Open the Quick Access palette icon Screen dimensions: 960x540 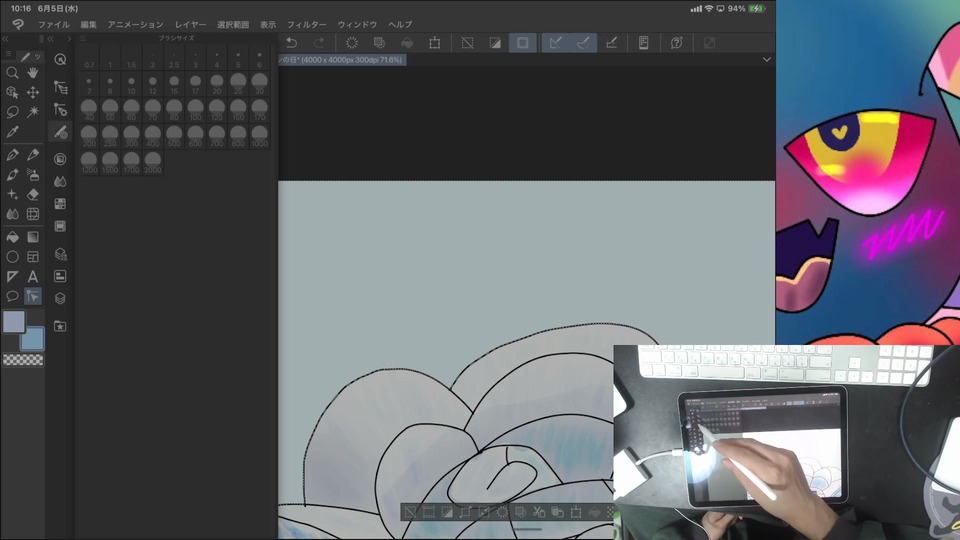(60, 59)
